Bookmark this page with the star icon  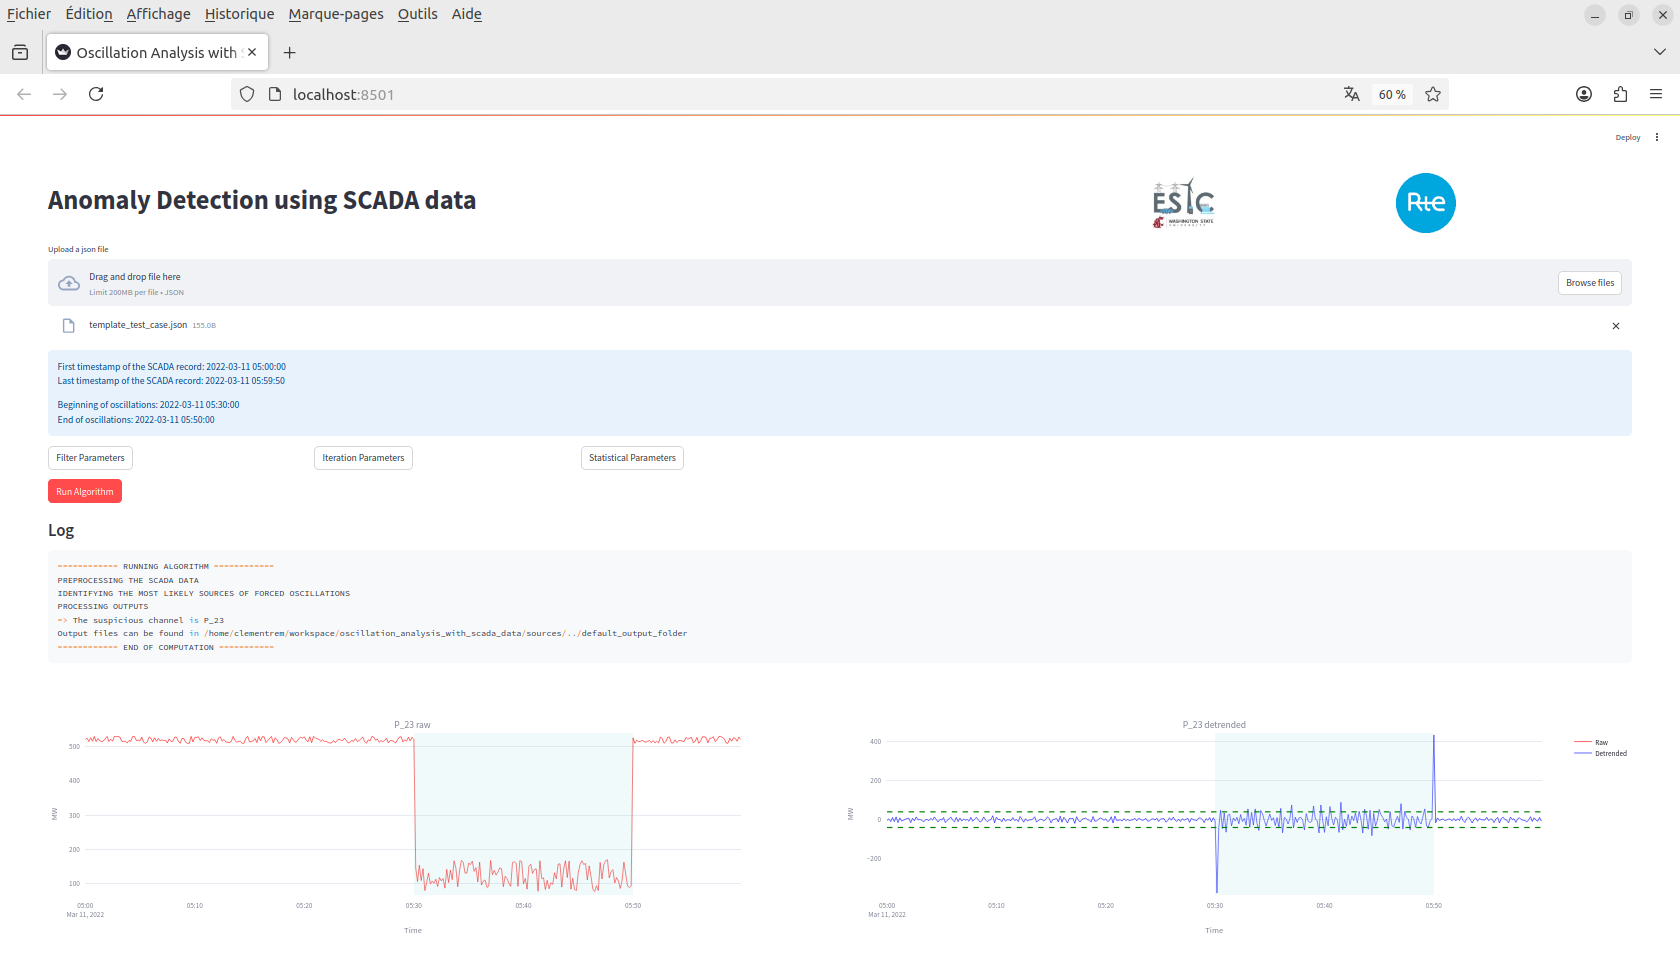[x=1433, y=94]
